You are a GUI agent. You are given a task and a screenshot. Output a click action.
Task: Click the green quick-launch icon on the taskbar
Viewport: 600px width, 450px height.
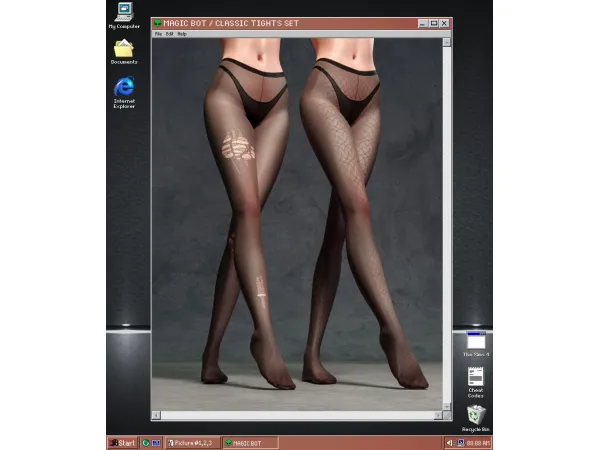tap(146, 443)
